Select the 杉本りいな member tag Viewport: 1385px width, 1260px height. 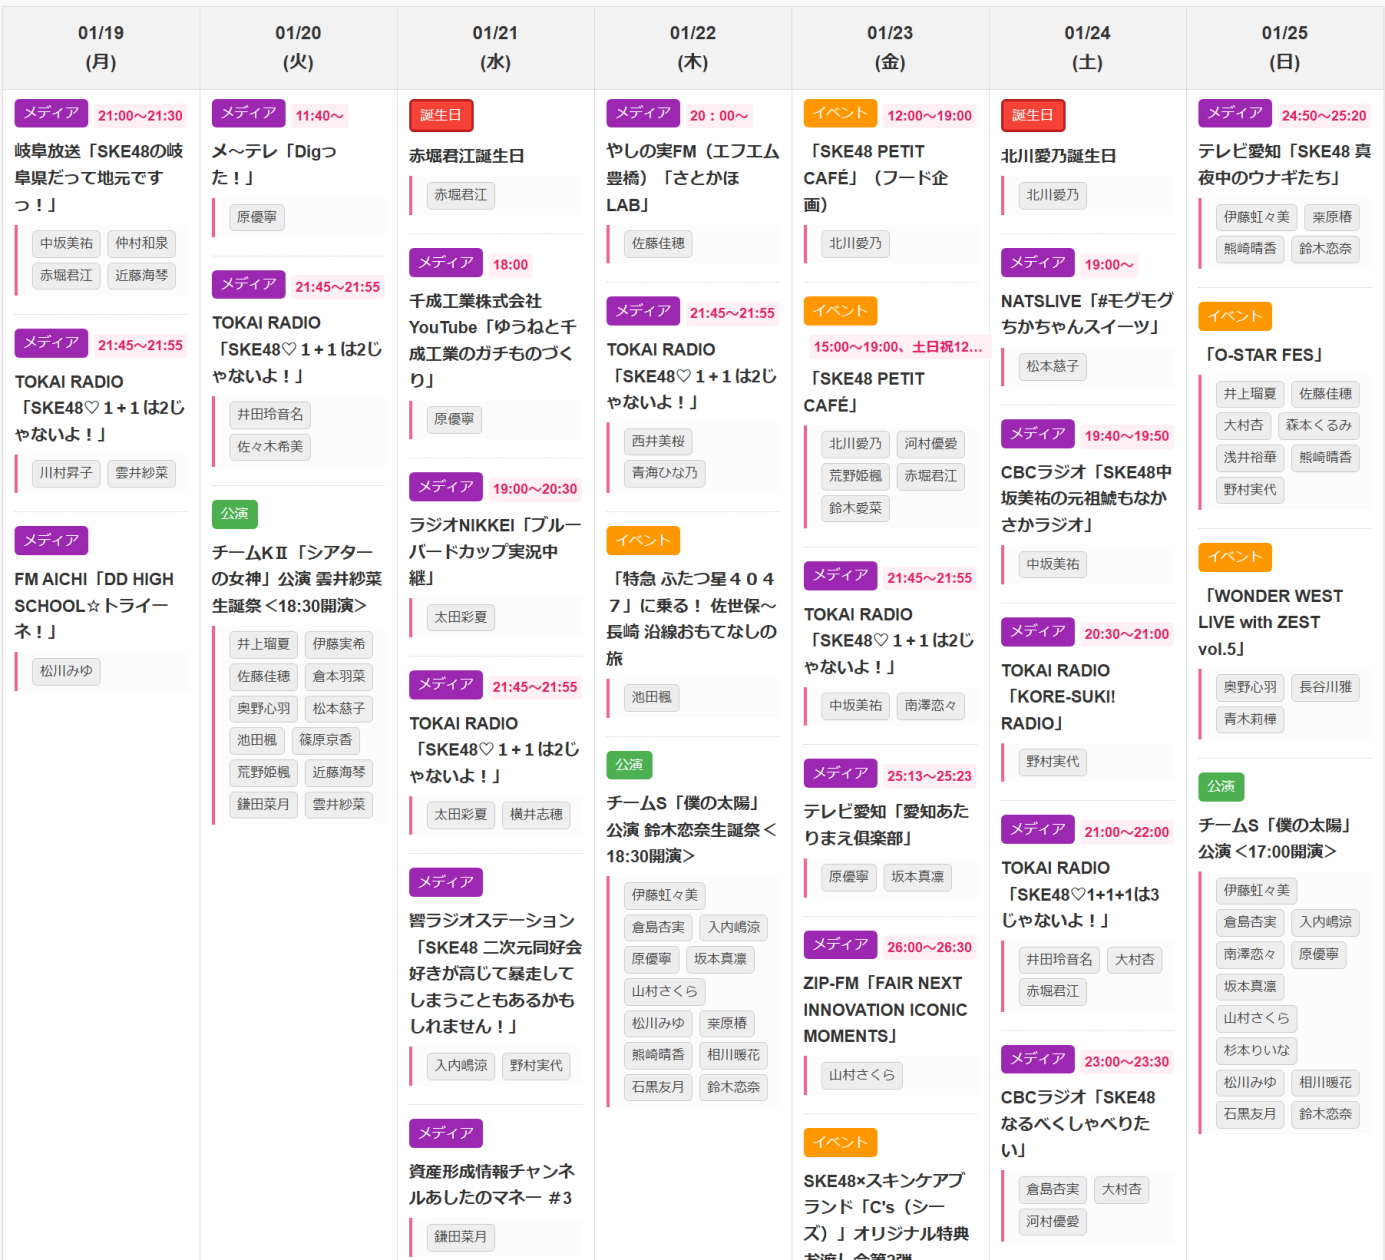[1256, 1050]
